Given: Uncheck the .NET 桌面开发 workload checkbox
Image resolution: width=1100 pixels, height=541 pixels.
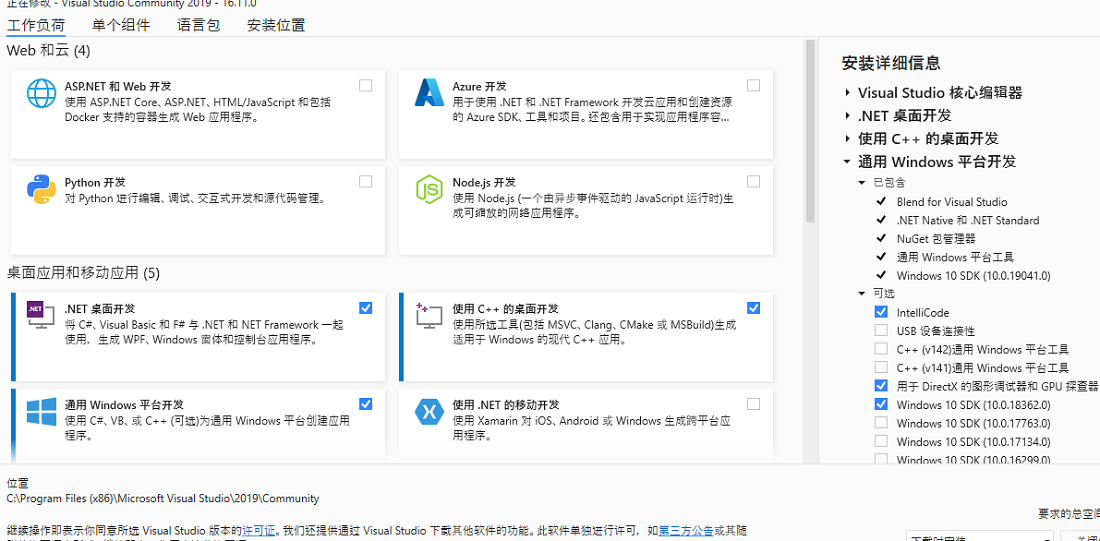Looking at the screenshot, I should click(365, 308).
